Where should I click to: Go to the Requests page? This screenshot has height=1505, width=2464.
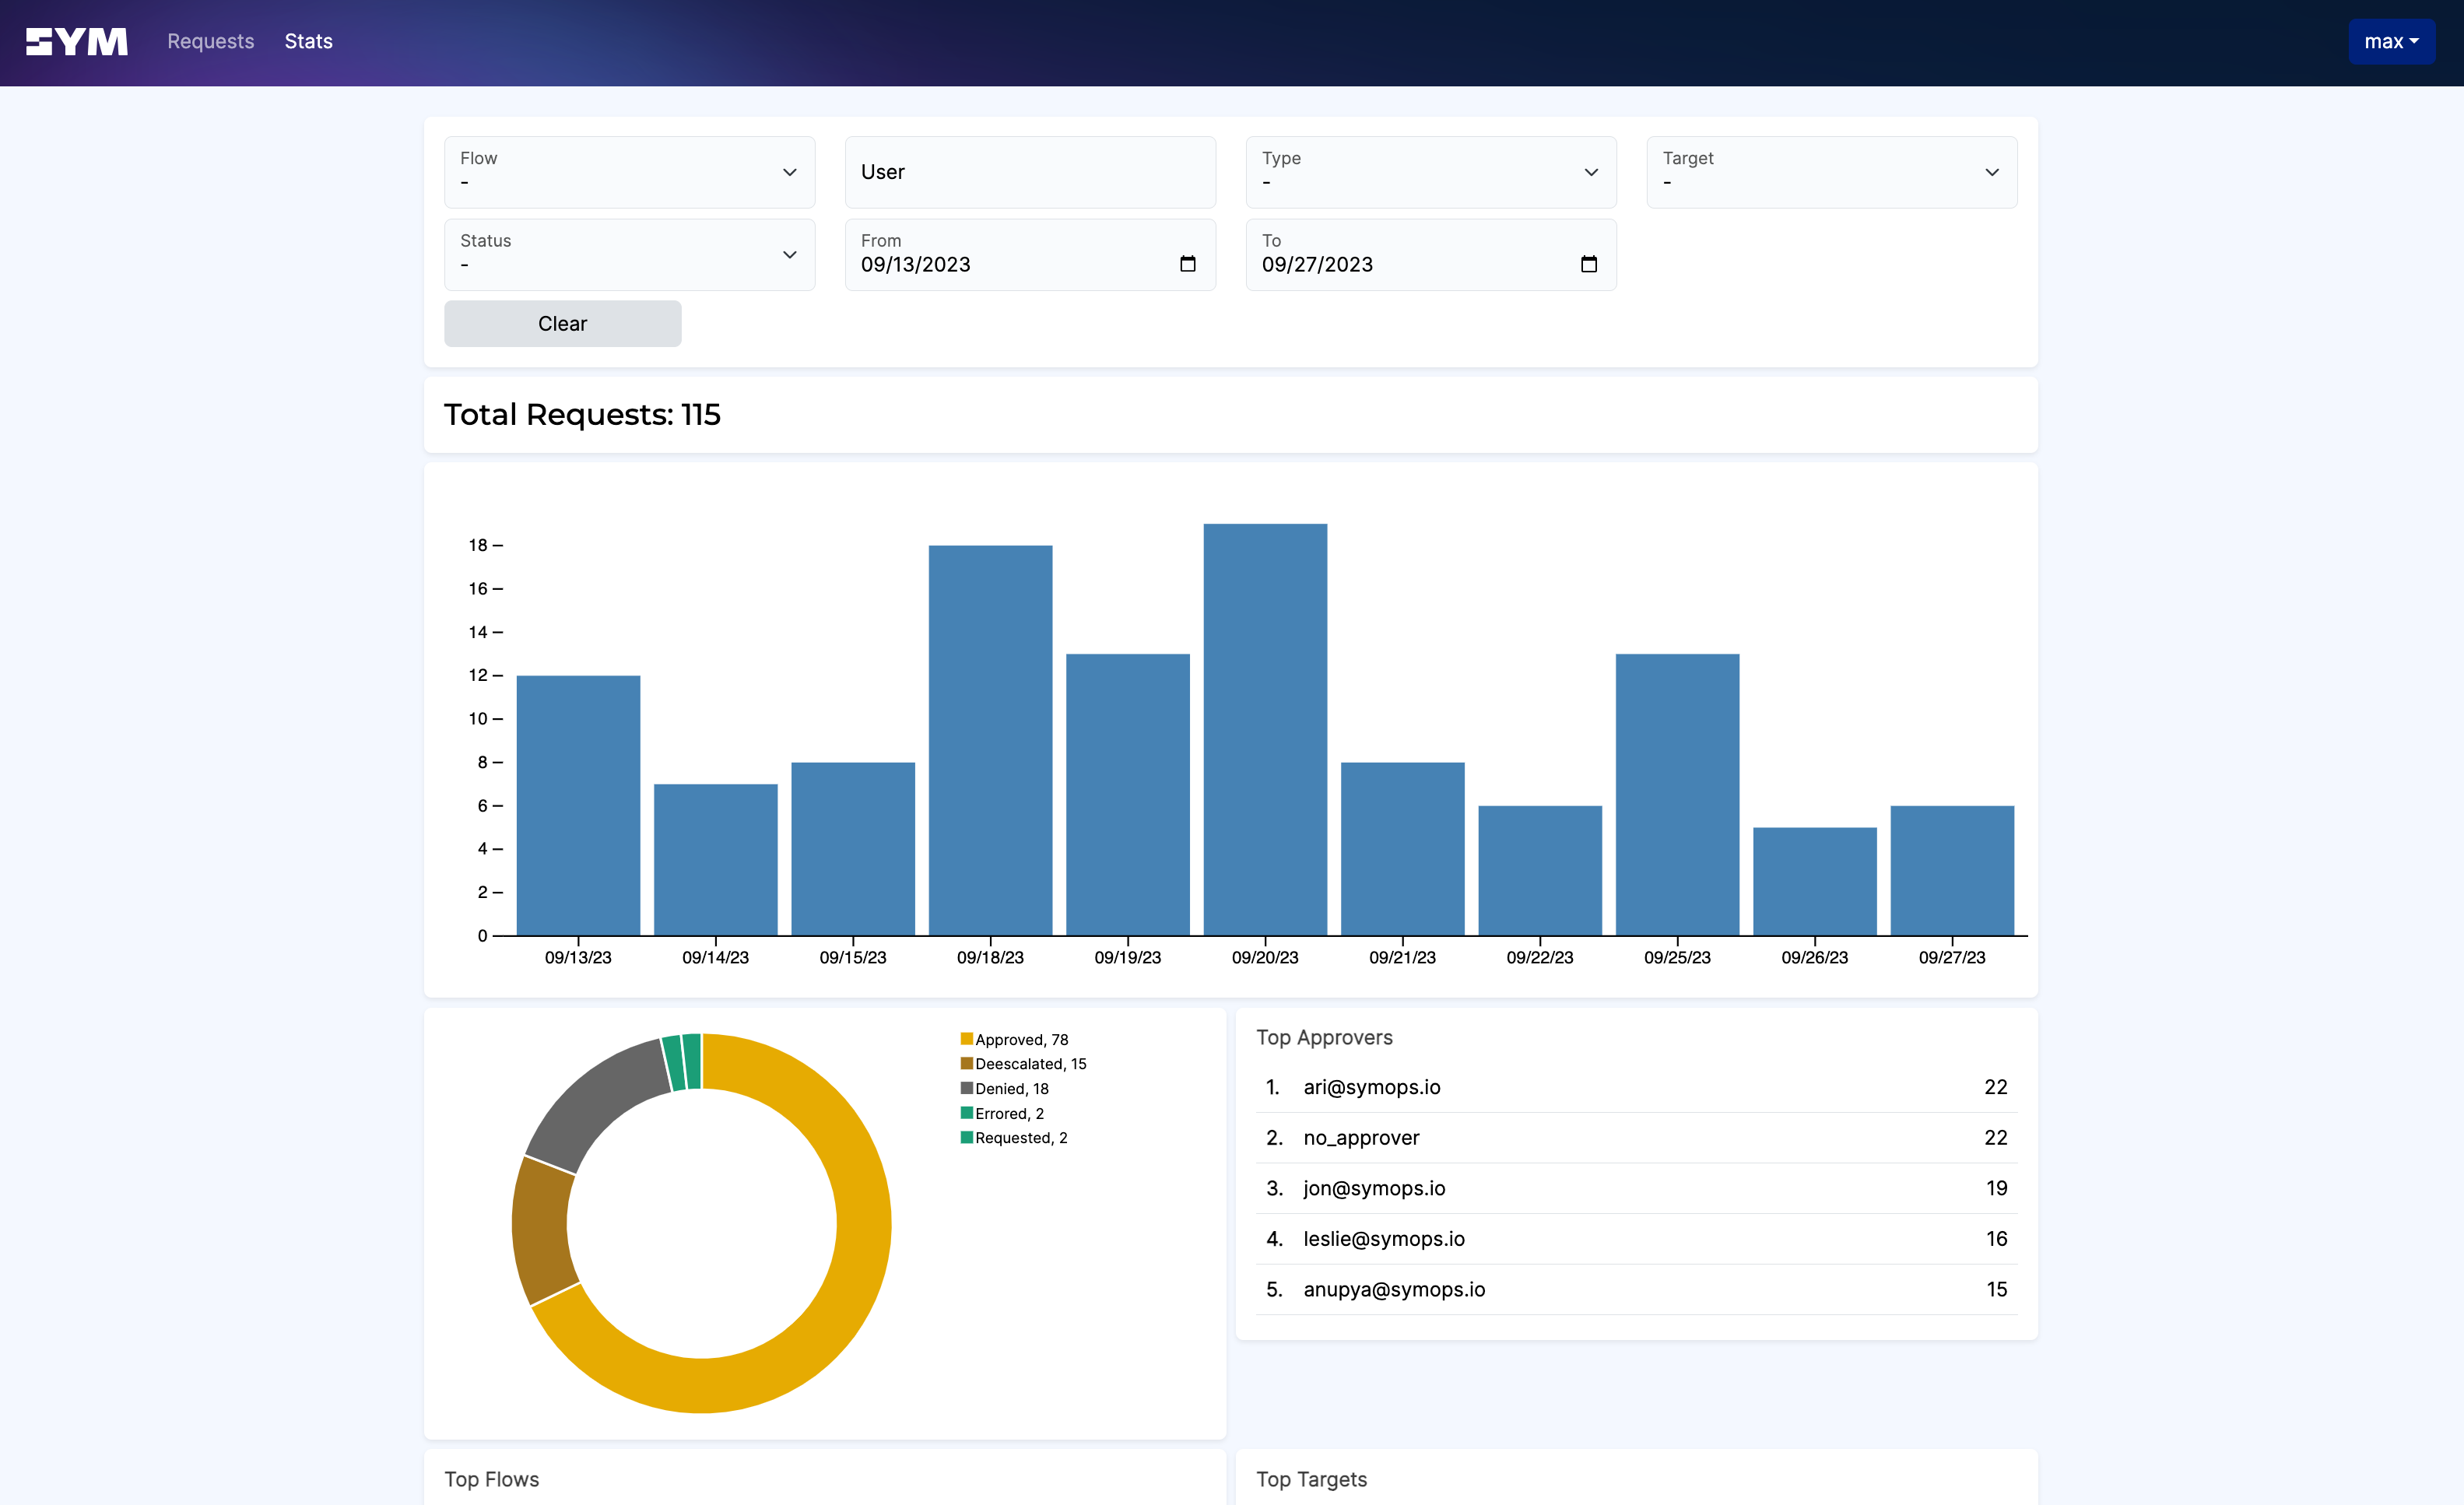coord(210,42)
